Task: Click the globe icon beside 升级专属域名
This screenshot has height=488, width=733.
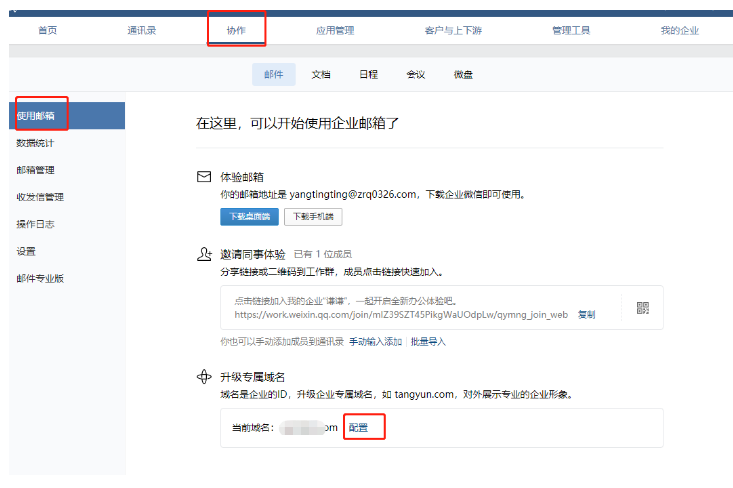Action: 204,376
